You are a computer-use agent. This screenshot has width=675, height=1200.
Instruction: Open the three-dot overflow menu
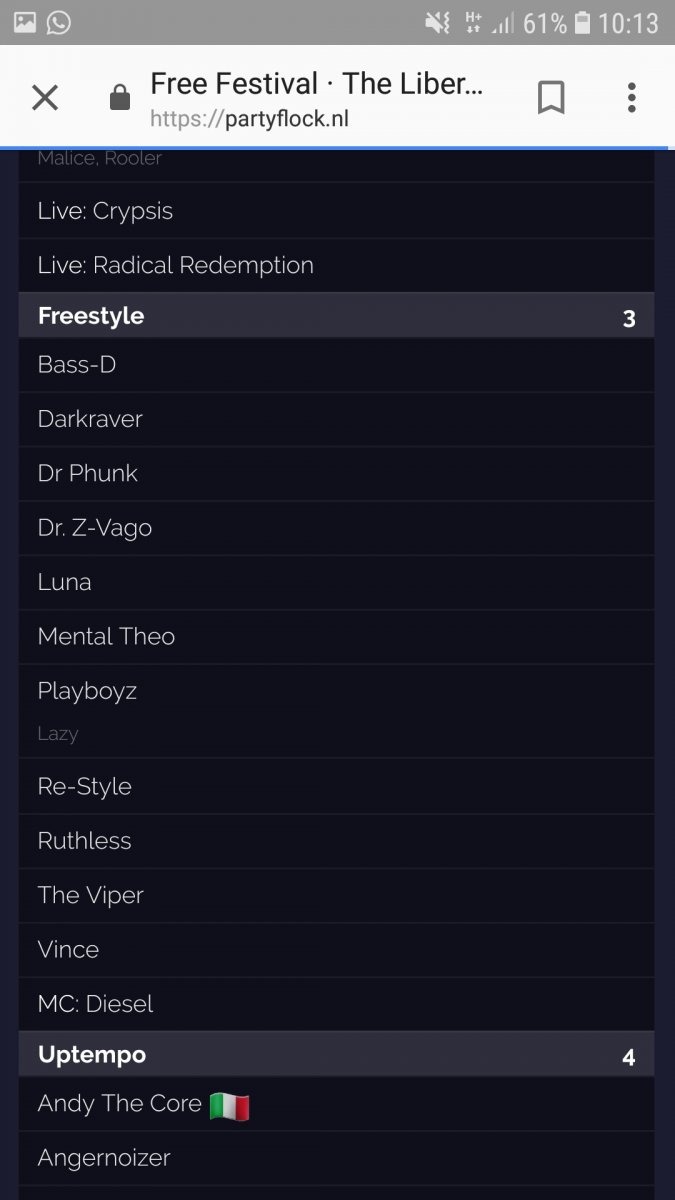click(x=631, y=97)
